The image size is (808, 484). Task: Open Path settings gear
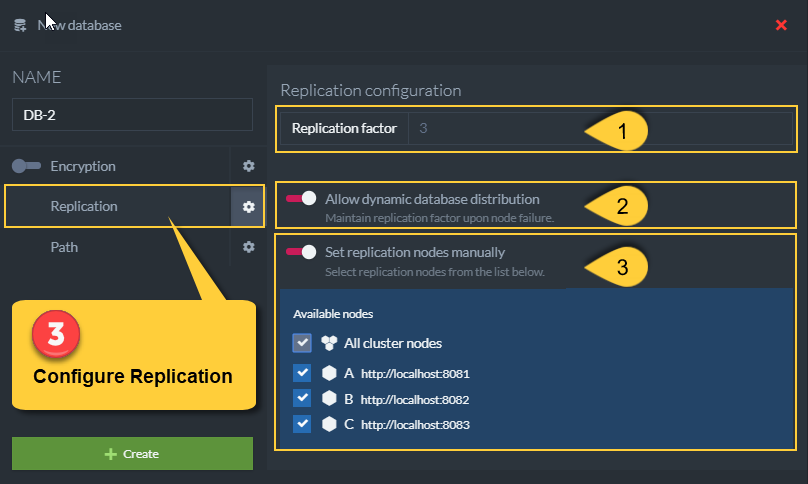[248, 247]
